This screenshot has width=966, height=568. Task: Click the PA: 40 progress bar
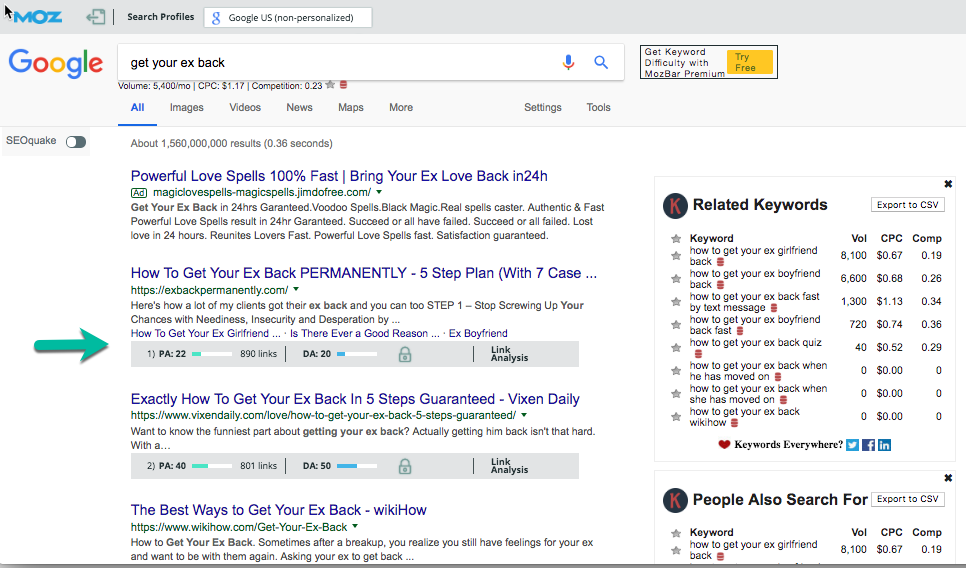click(212, 466)
